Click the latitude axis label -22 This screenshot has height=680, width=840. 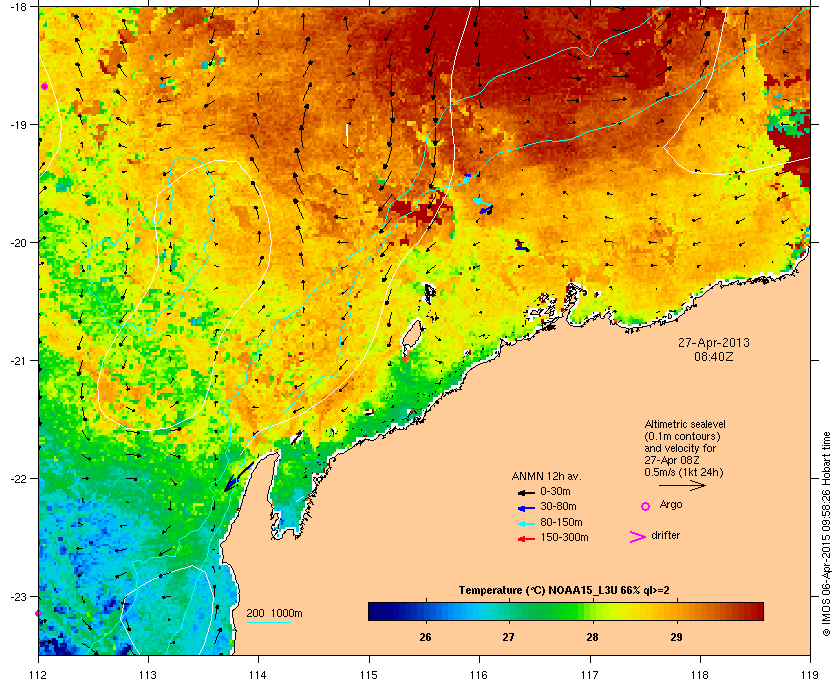tap(17, 479)
